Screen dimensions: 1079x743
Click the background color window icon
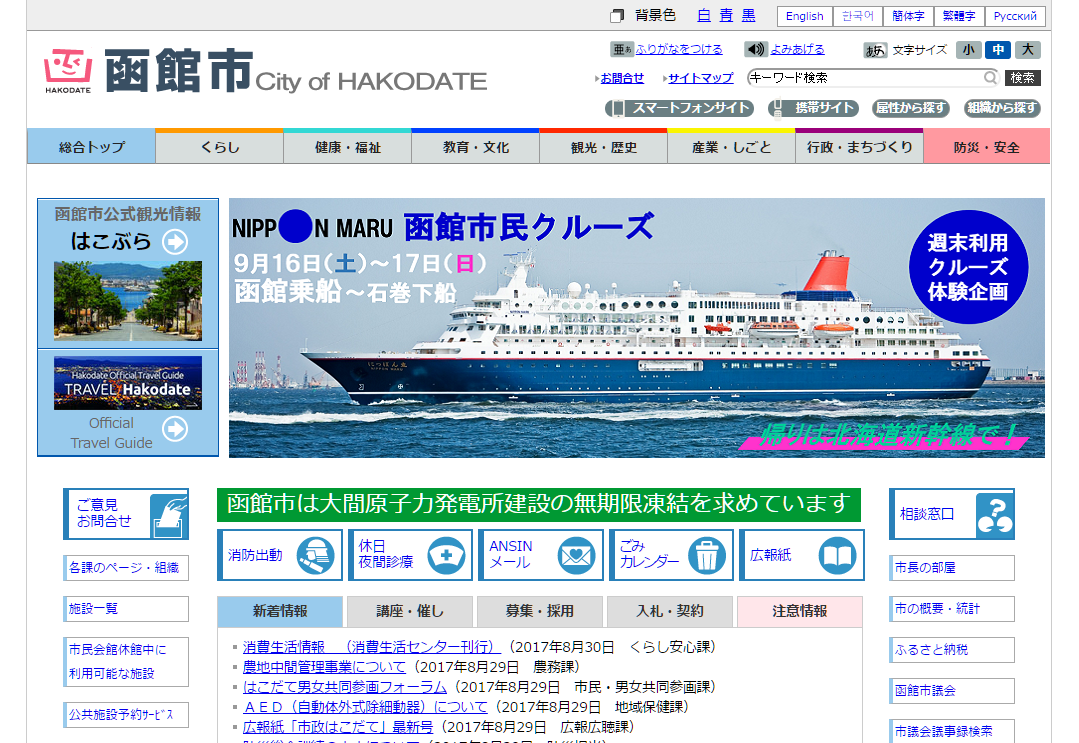click(617, 15)
